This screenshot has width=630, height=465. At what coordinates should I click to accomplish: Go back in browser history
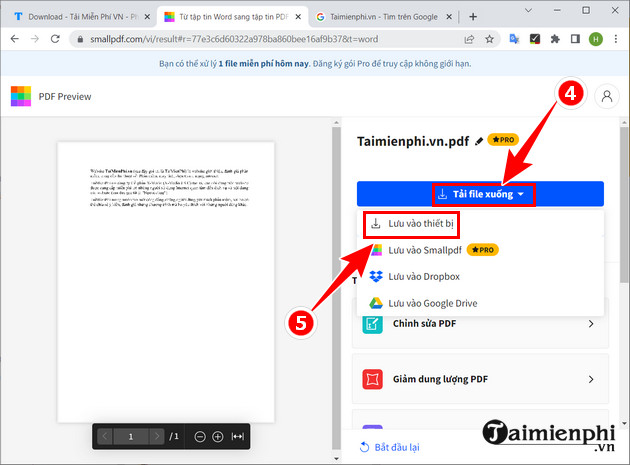tap(15, 39)
